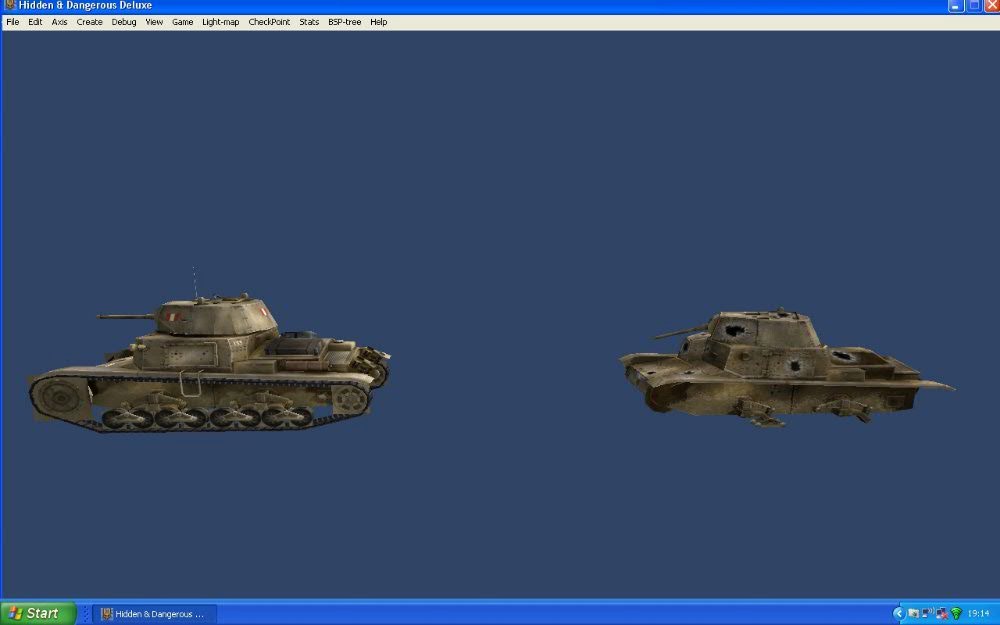
Task: Expand hidden system tray icons arrow
Action: pos(899,614)
